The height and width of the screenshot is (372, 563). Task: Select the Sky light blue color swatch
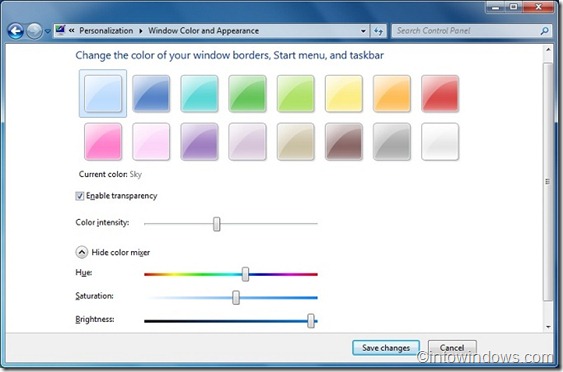103,93
